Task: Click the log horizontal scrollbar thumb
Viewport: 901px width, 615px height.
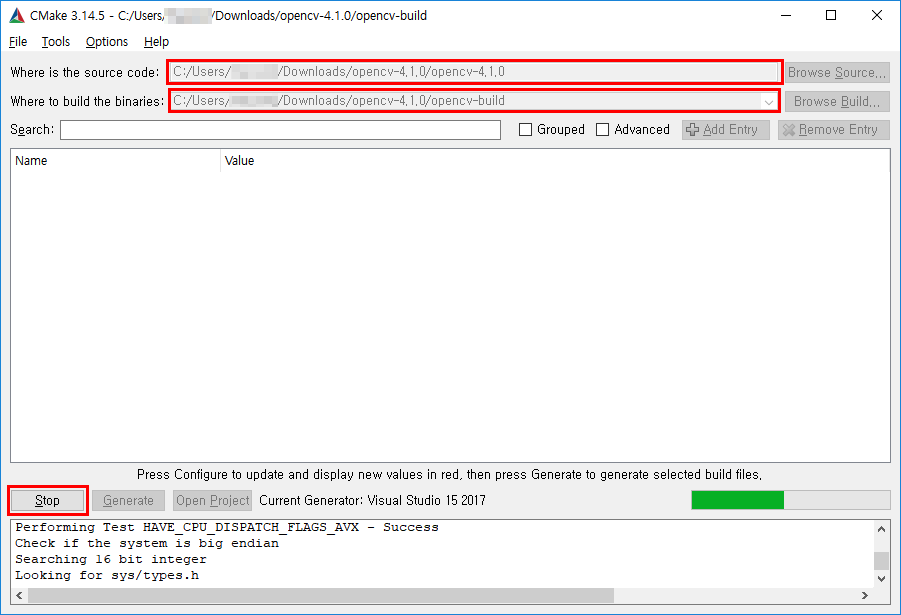Action: (x=321, y=595)
